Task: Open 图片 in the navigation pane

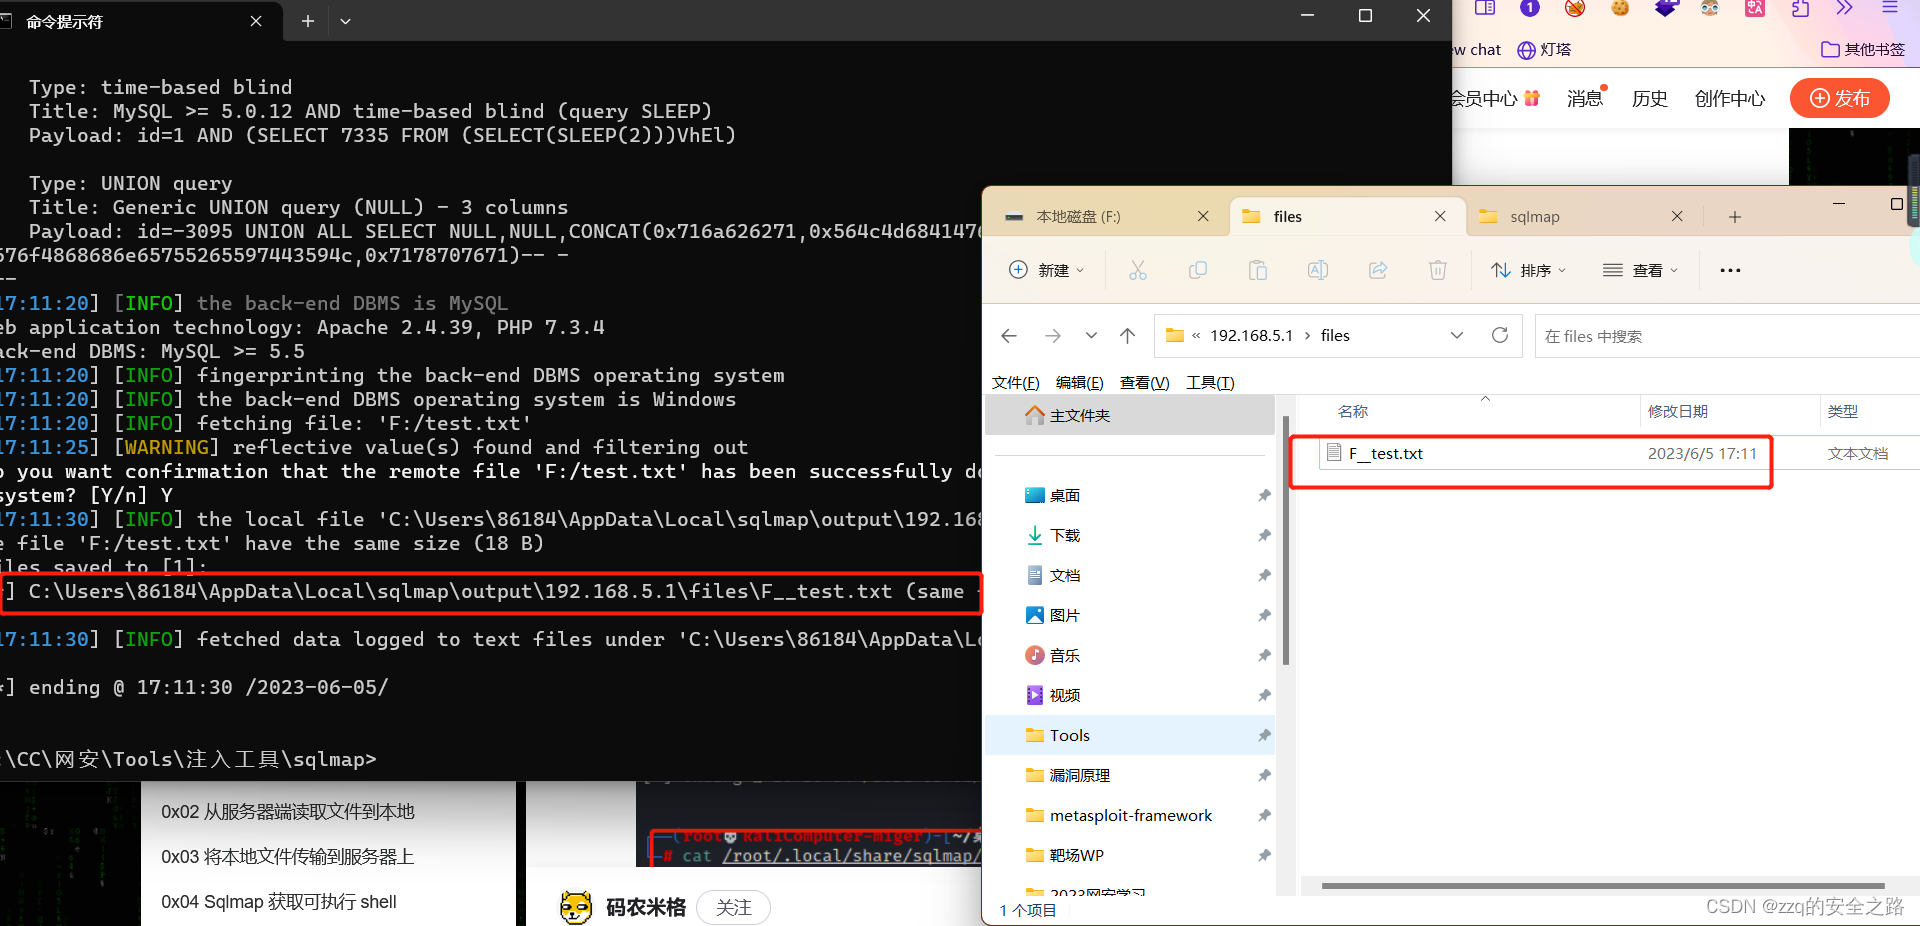Action: 1064,615
